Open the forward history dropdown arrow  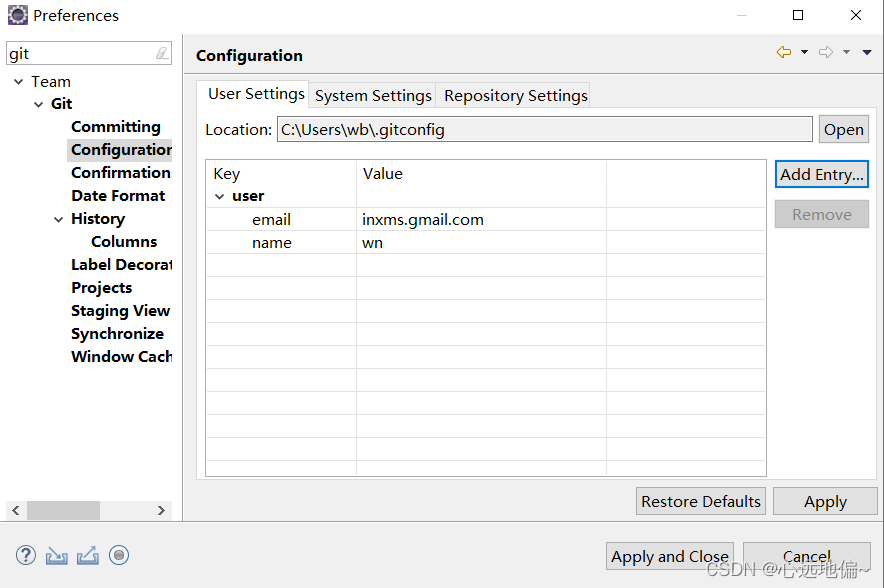pos(846,52)
